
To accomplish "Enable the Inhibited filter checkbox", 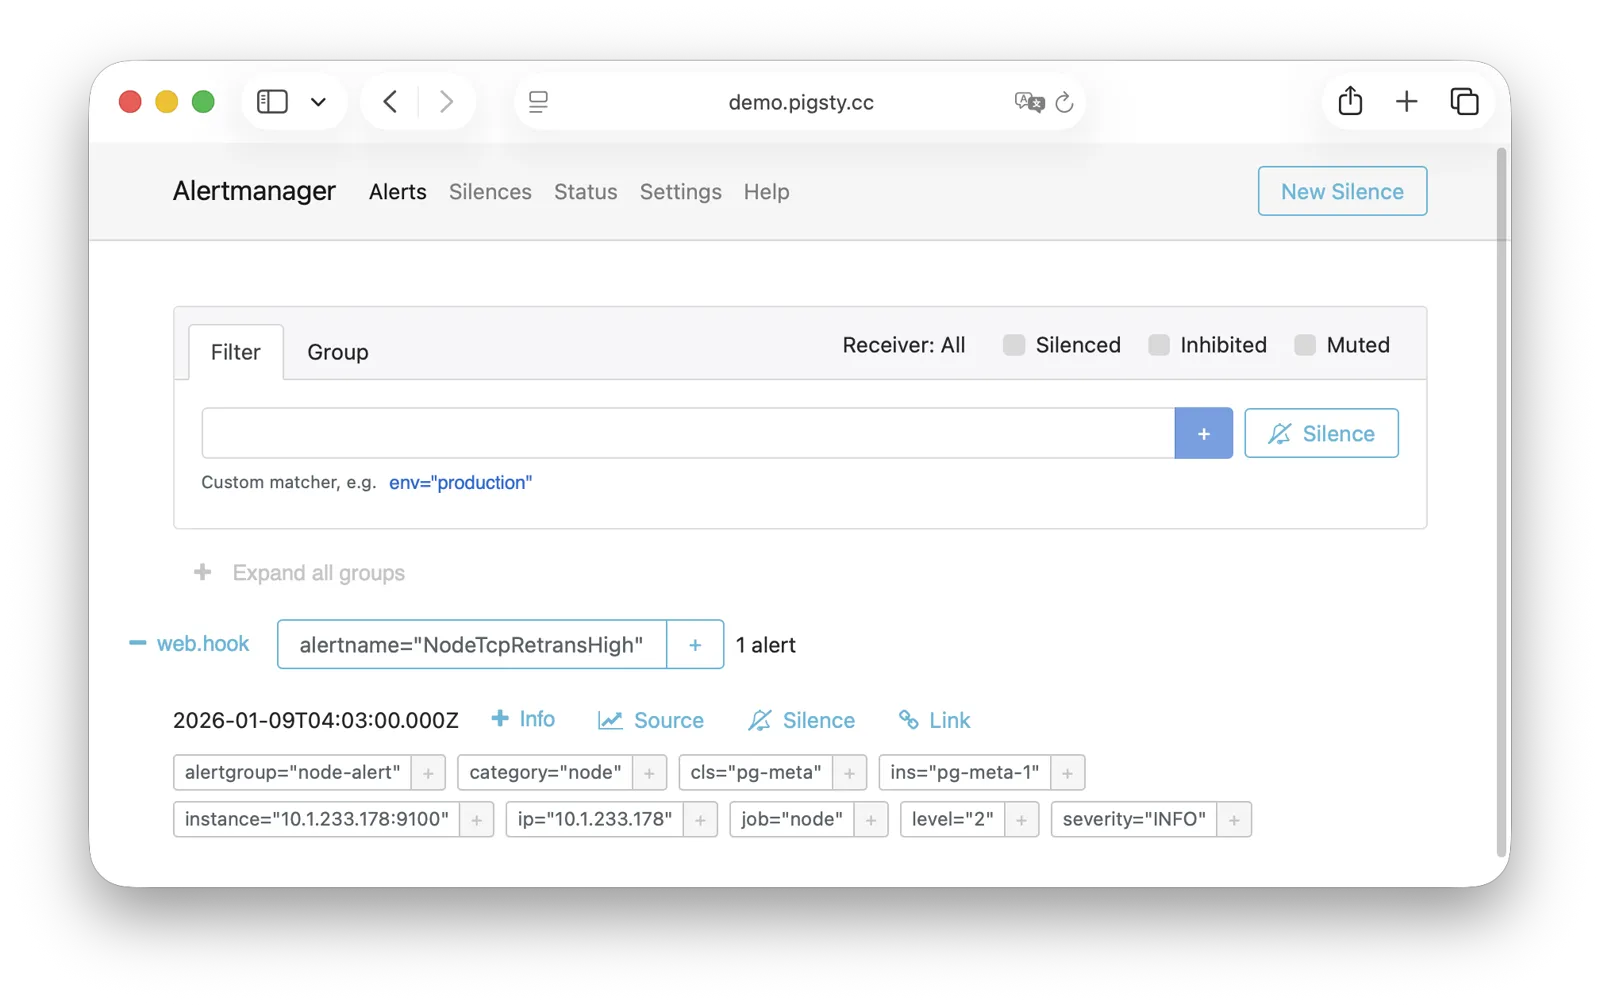I will tap(1159, 344).
